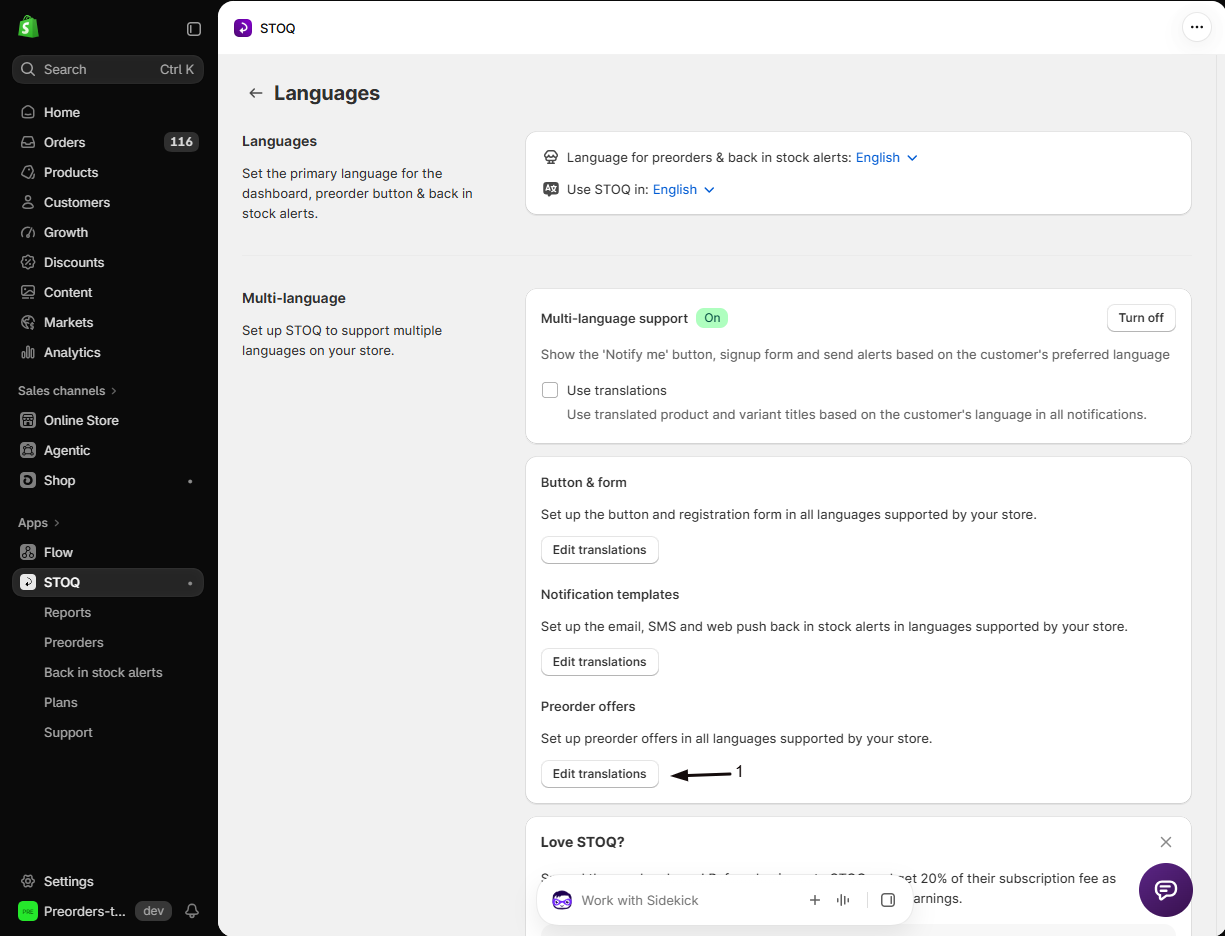Expand the Apps section
This screenshot has width=1225, height=936.
[x=39, y=522]
